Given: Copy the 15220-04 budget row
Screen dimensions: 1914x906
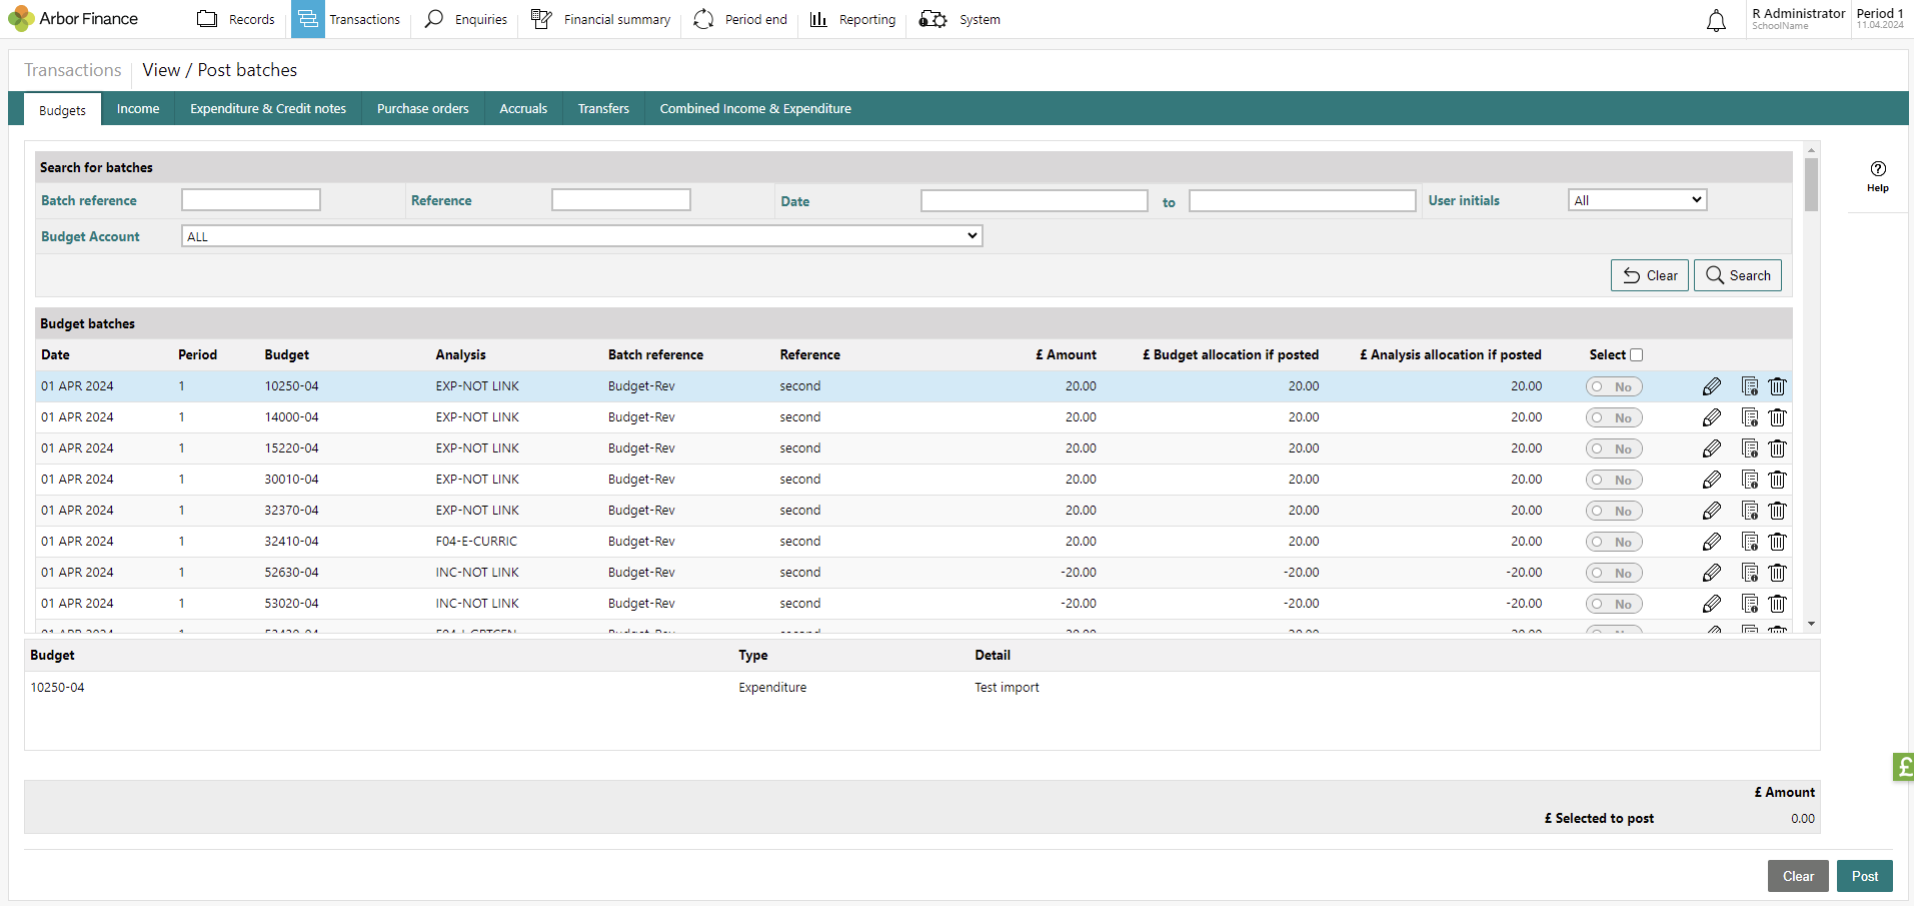Looking at the screenshot, I should click(1749, 449).
